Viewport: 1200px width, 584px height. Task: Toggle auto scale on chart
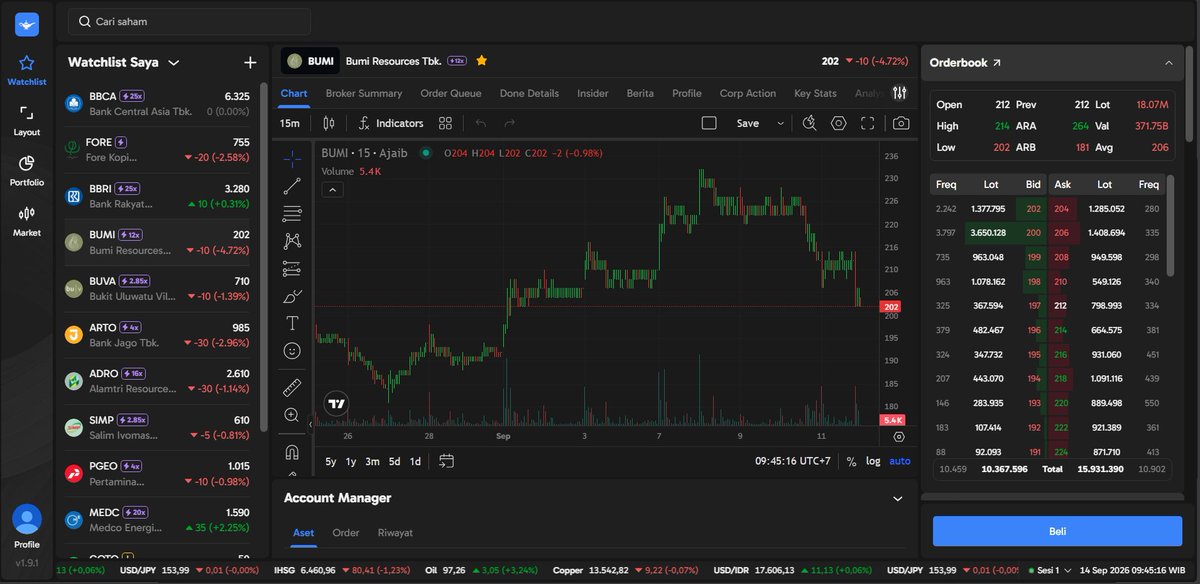pyautogui.click(x=900, y=461)
